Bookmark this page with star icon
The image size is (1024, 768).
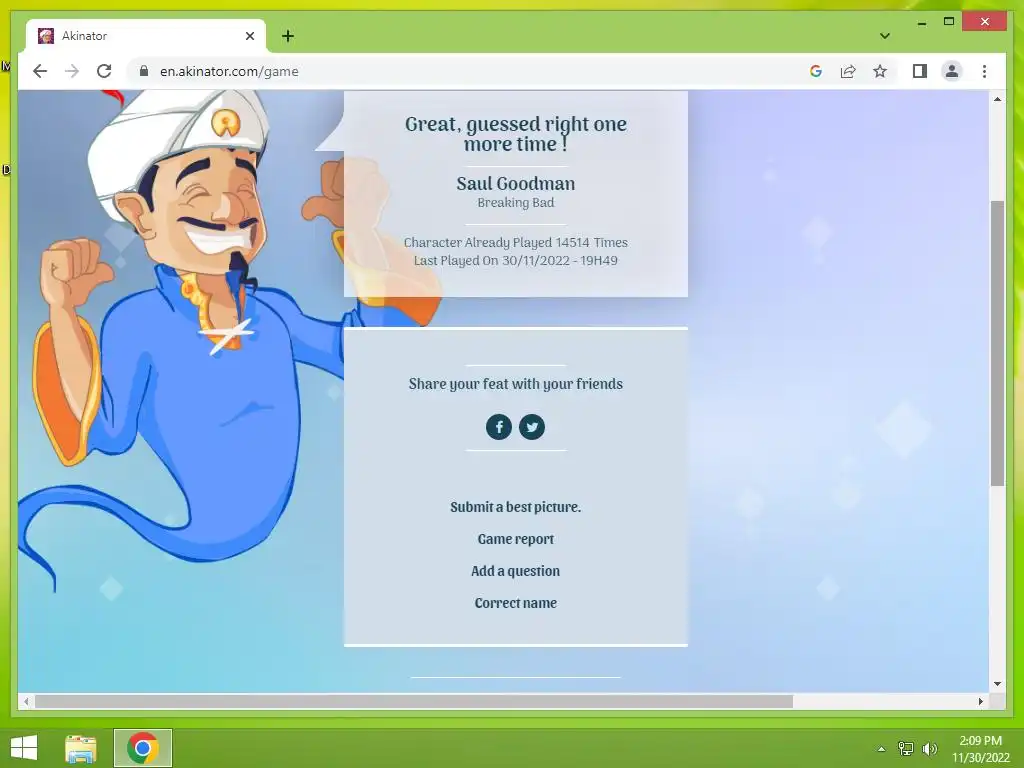[880, 71]
